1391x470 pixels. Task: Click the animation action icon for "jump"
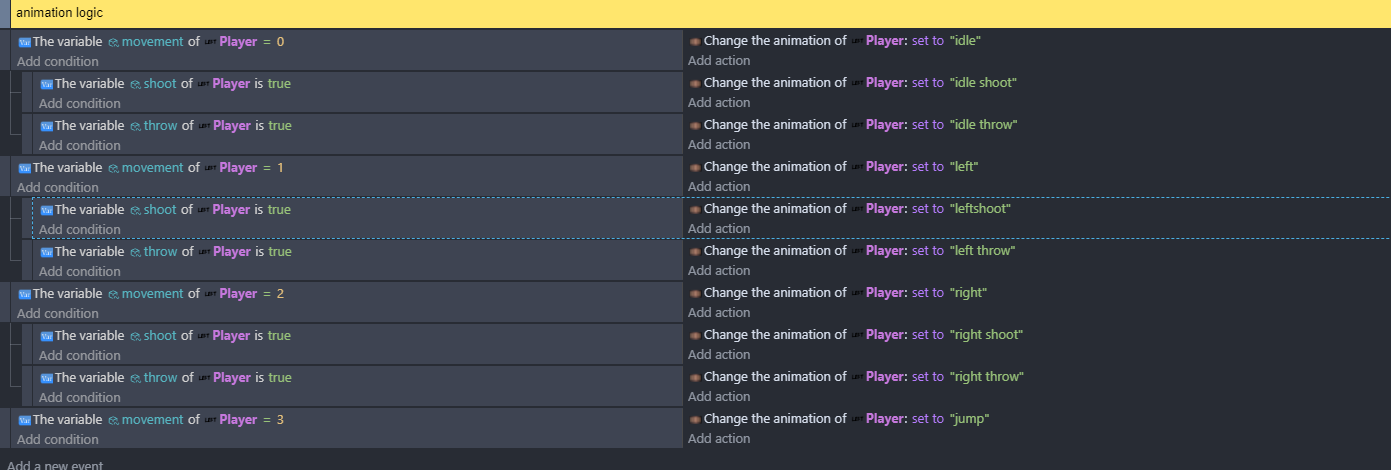click(695, 419)
